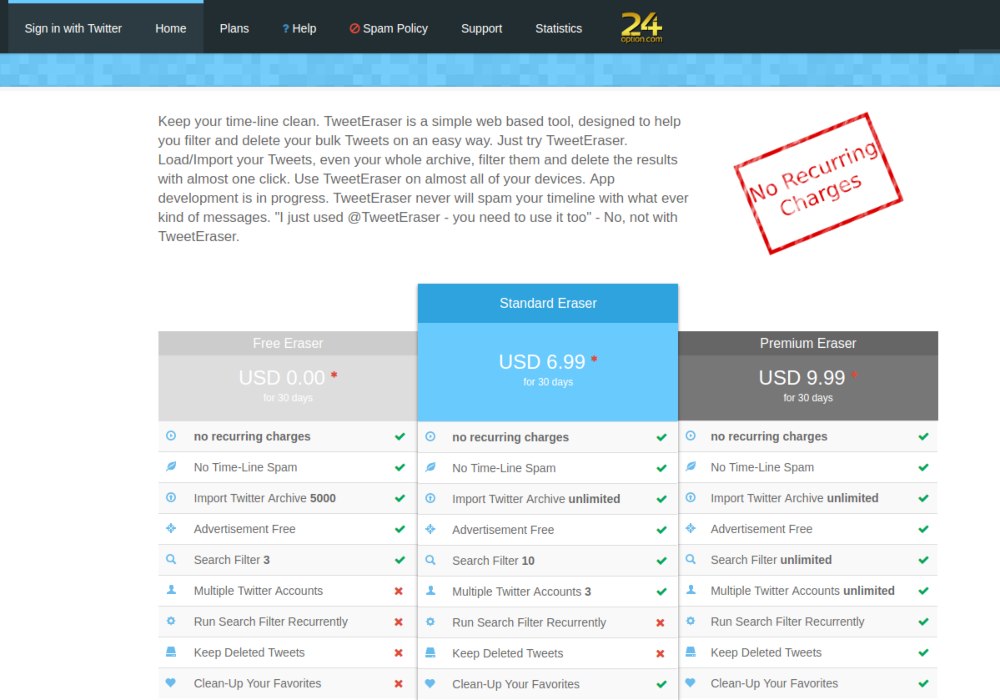Screen dimensions: 1000x700
Task: Click 'Clean-Up Your Favorites' in Standard Eraser
Action: click(516, 684)
